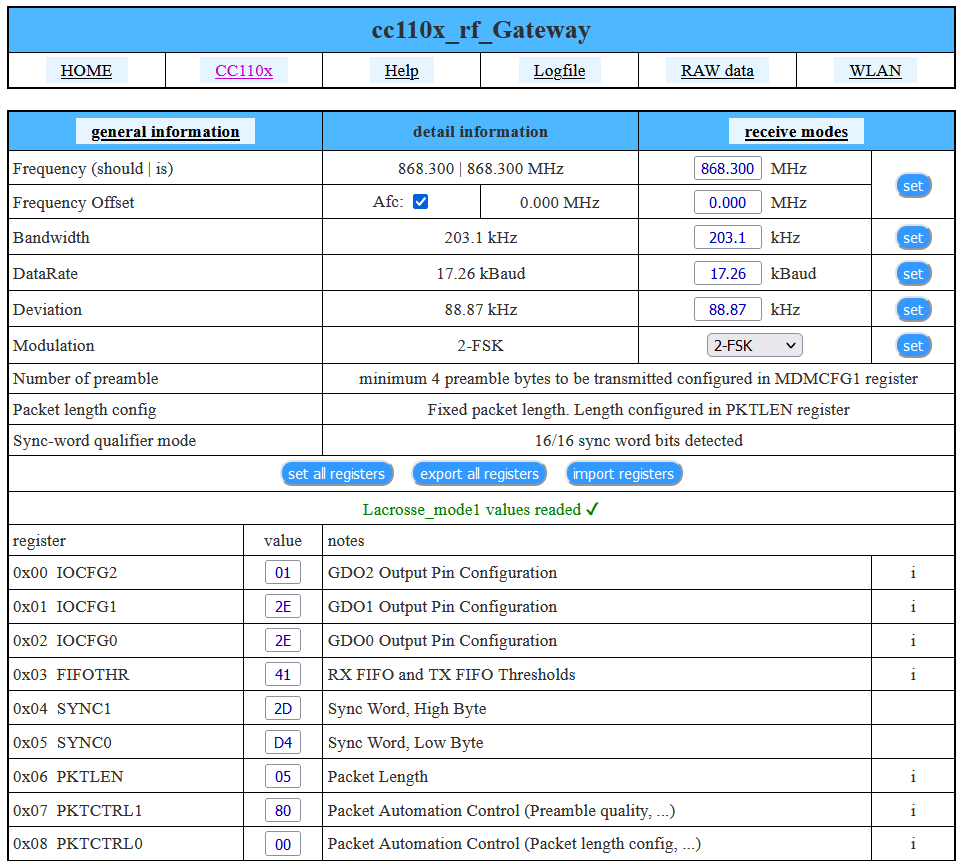
Task: Click the '868.300 | 868.300 MHz' detail value
Action: [480, 169]
